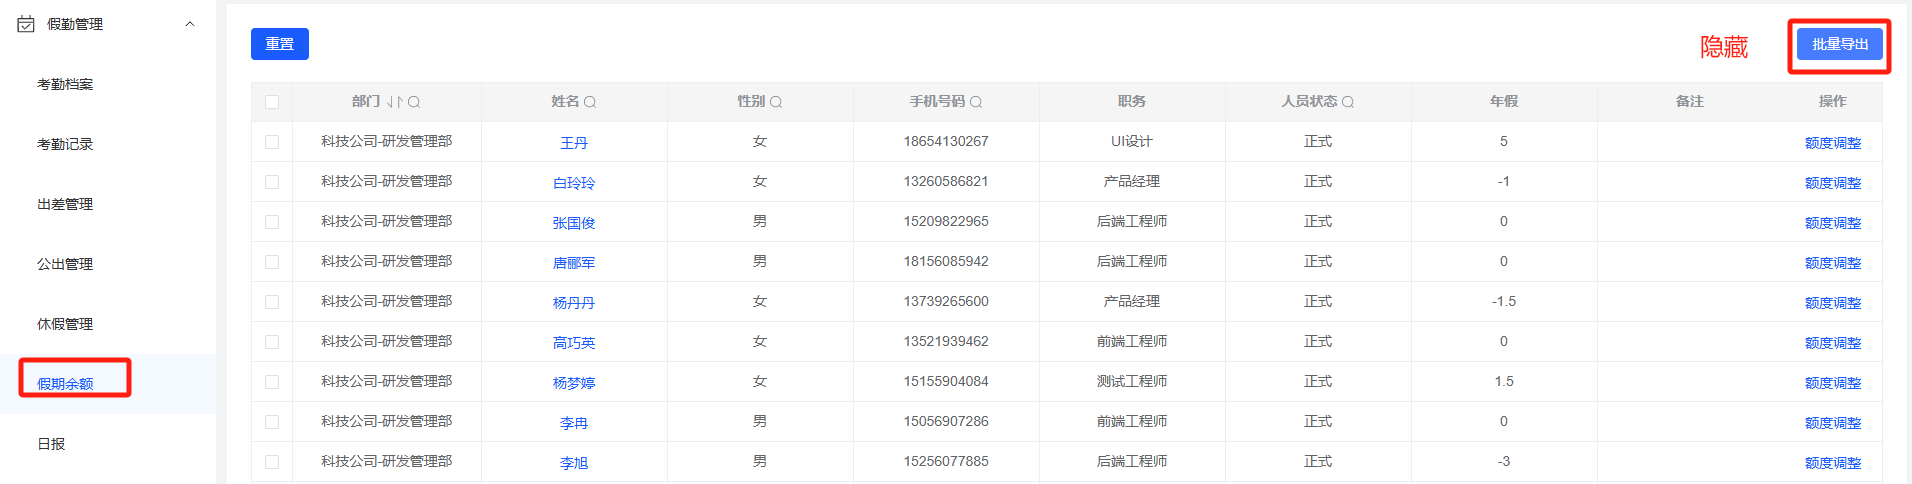
Task: Open the 日报 sidebar item
Action: pyautogui.click(x=51, y=444)
